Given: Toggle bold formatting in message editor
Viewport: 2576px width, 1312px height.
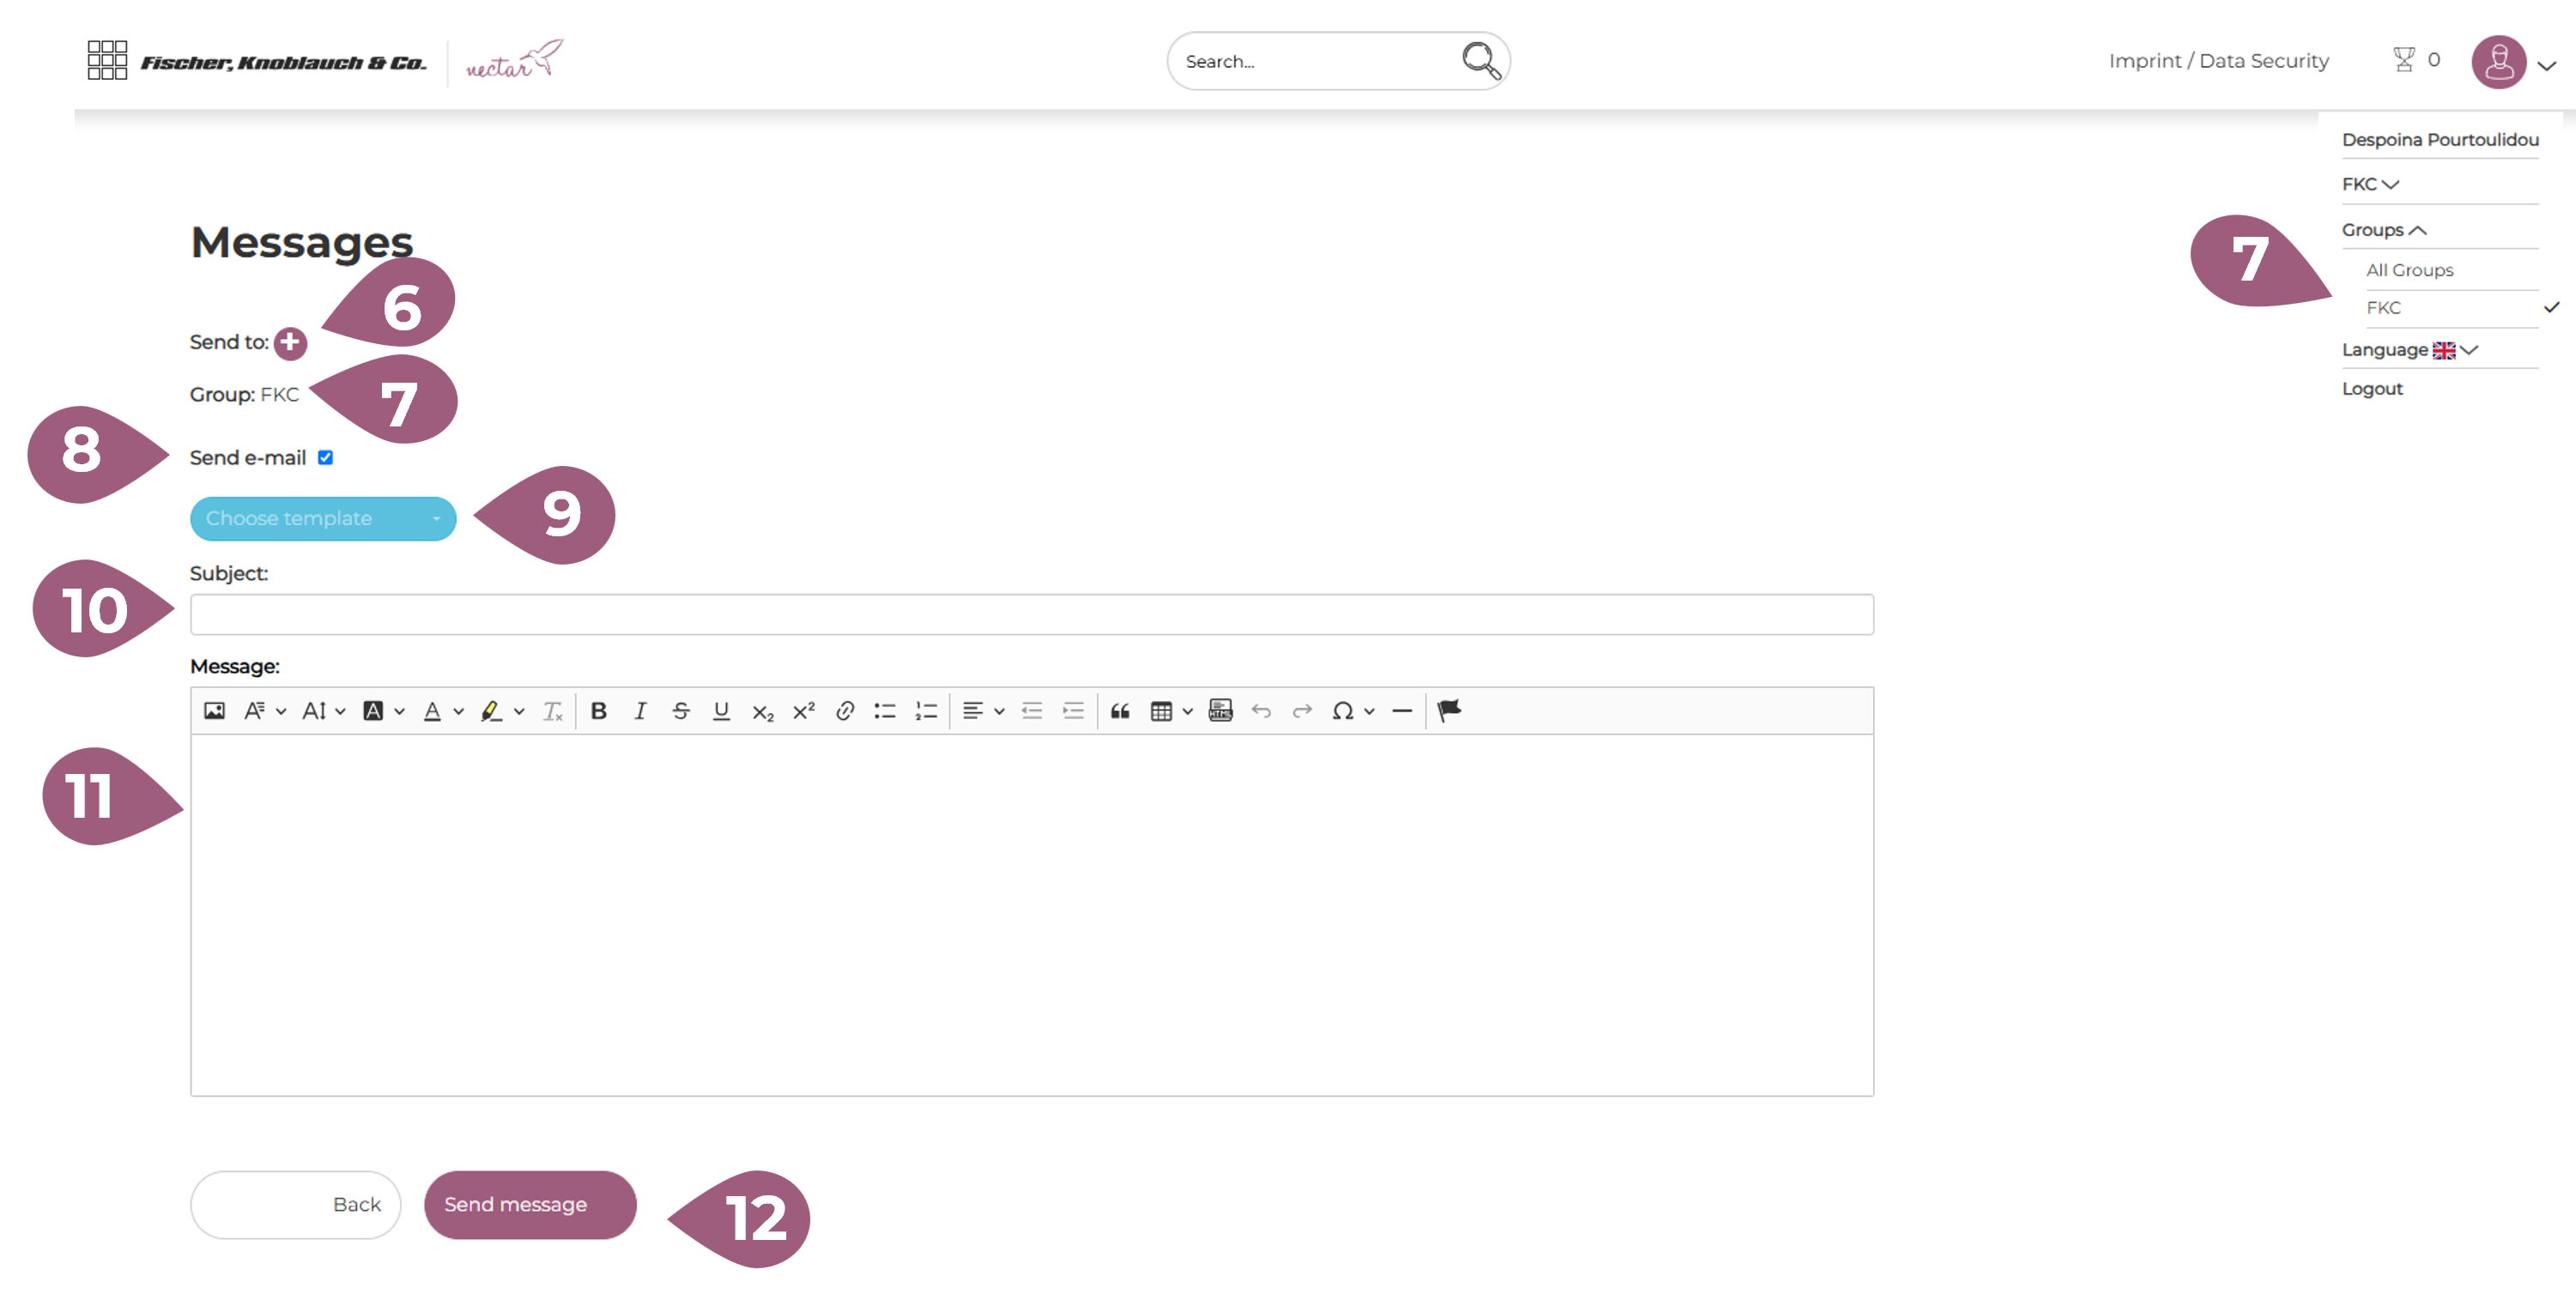Looking at the screenshot, I should [x=598, y=711].
